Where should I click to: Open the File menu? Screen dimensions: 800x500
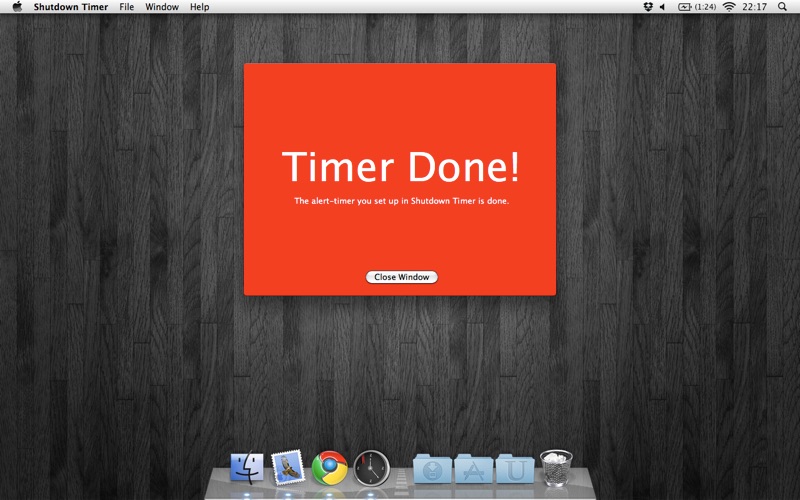pyautogui.click(x=126, y=7)
